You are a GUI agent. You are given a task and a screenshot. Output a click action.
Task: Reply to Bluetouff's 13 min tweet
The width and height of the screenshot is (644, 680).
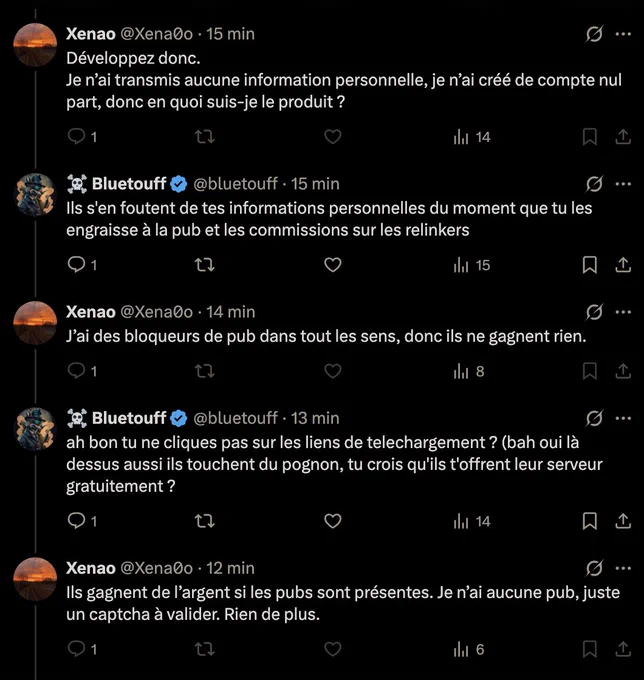point(76,521)
